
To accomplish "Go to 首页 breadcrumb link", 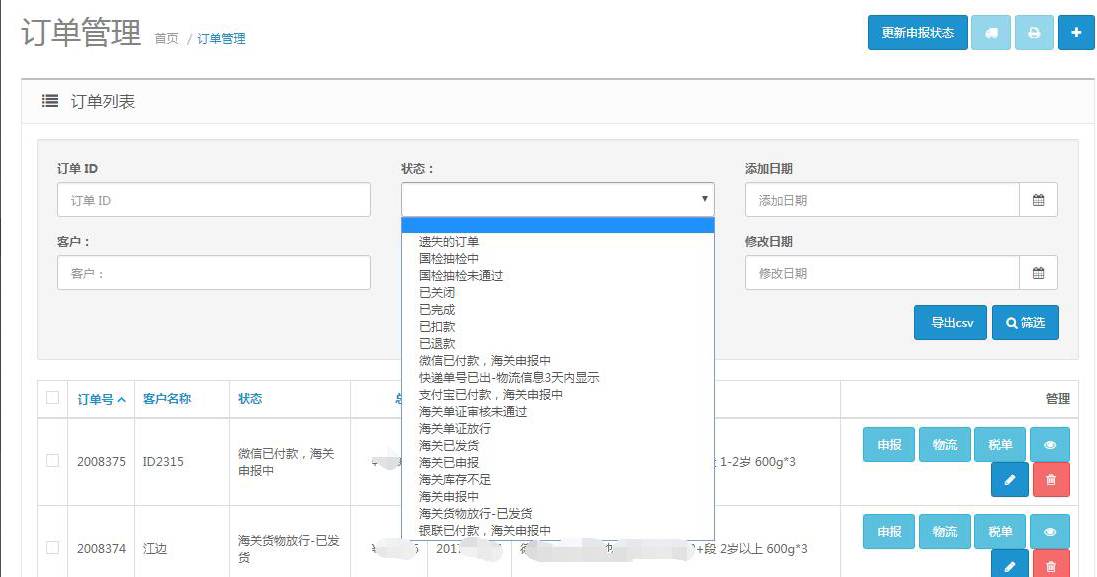I will pos(167,38).
